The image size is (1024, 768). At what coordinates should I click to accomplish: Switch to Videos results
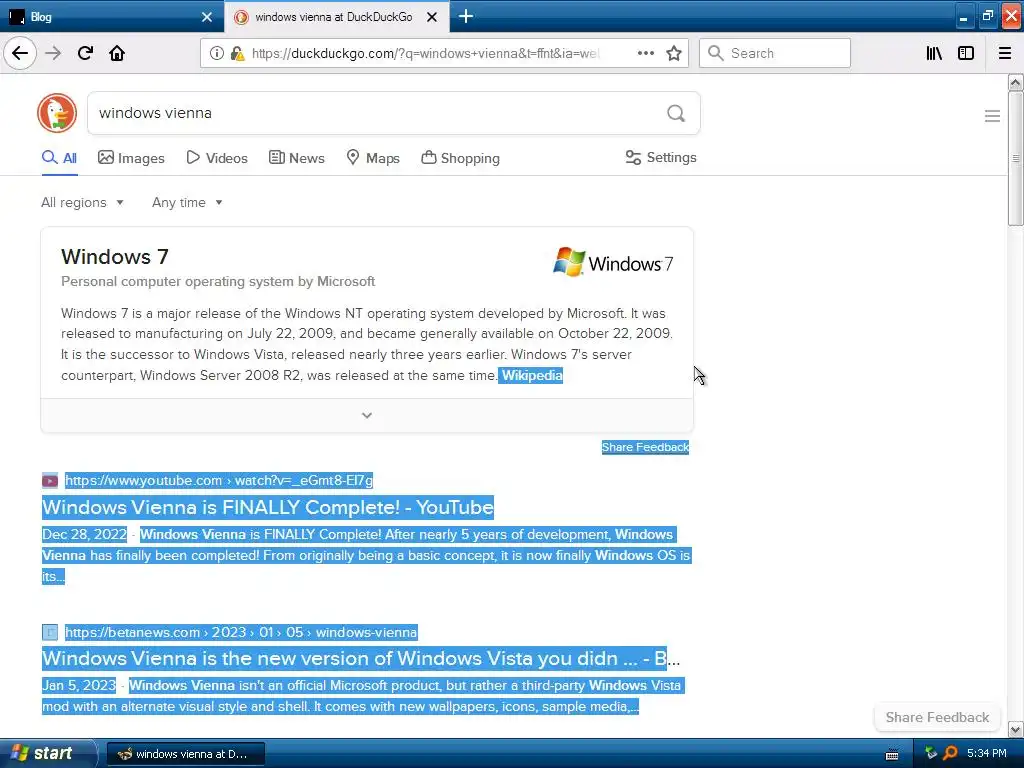[x=217, y=158]
